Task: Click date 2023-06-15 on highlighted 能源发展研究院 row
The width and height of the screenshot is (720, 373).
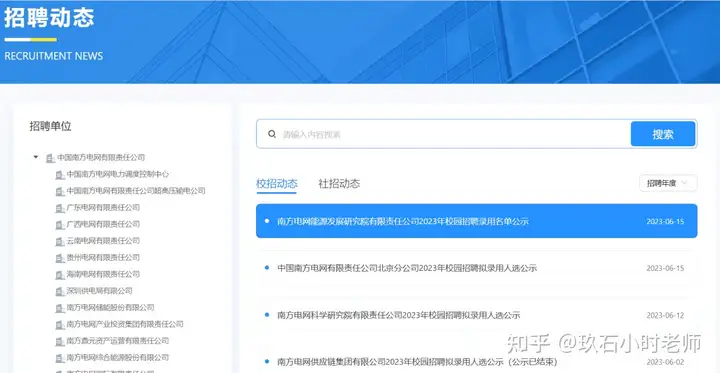Action: (x=665, y=221)
